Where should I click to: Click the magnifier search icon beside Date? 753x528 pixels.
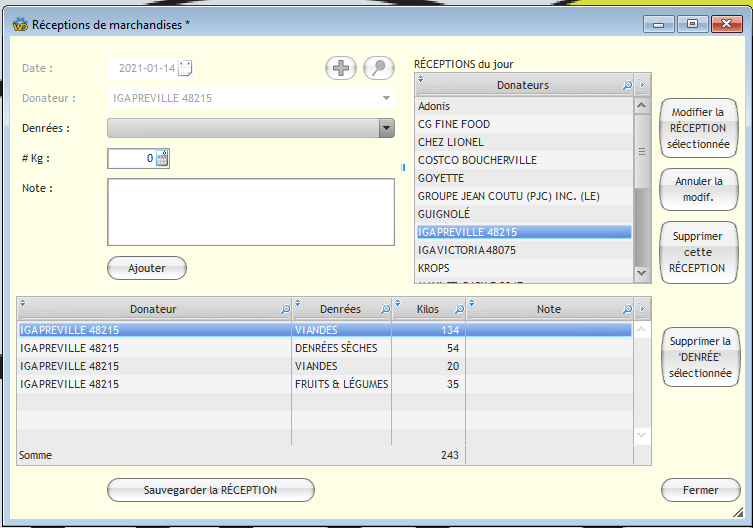tap(378, 68)
